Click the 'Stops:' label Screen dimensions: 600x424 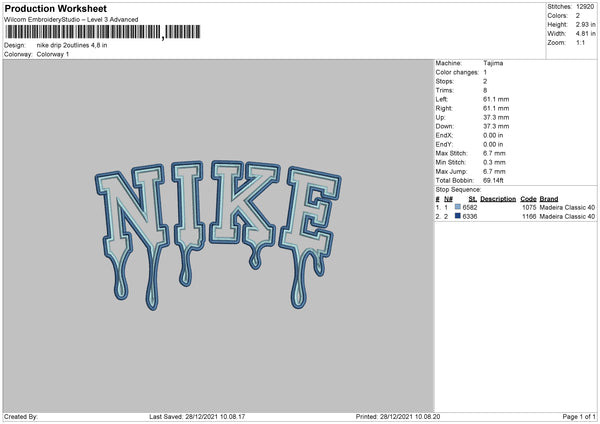point(445,81)
